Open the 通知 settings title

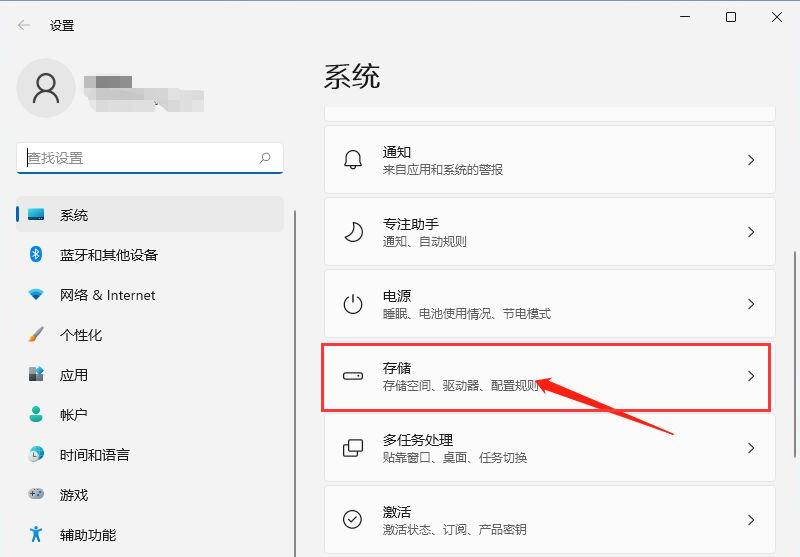pyautogui.click(x=397, y=151)
